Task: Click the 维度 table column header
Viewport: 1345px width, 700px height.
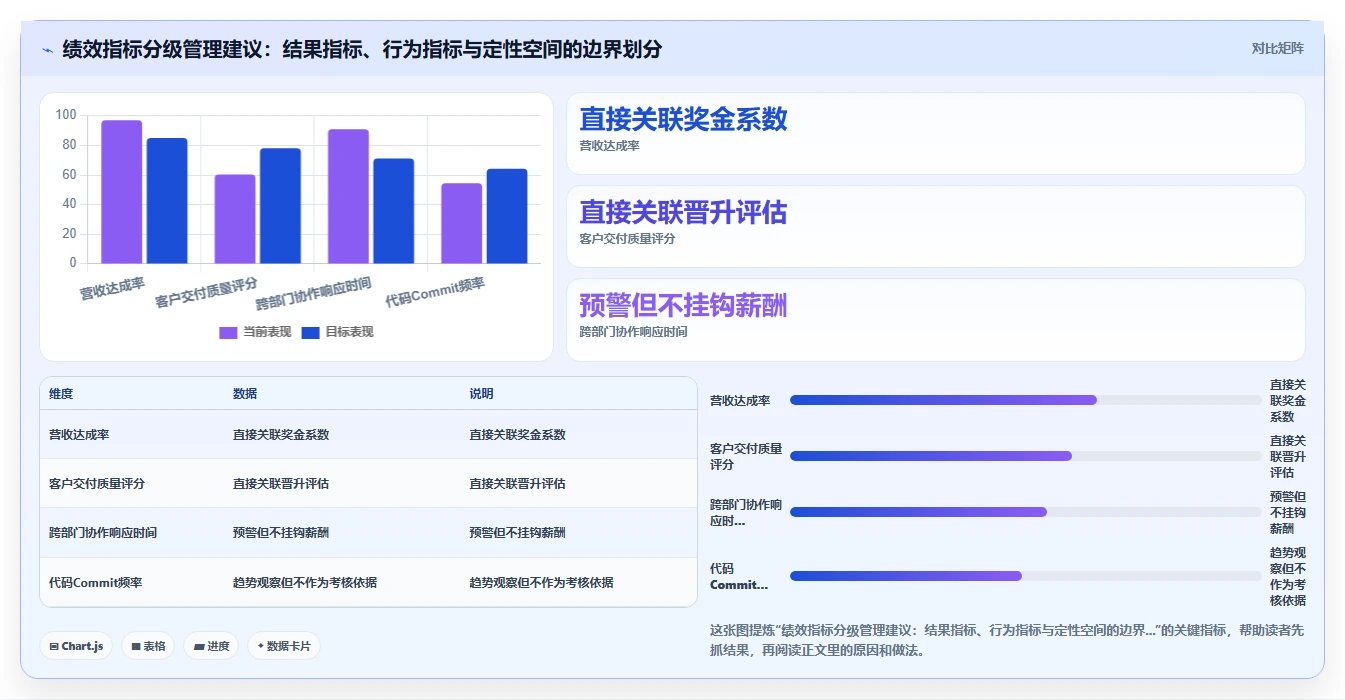Action: tap(61, 394)
